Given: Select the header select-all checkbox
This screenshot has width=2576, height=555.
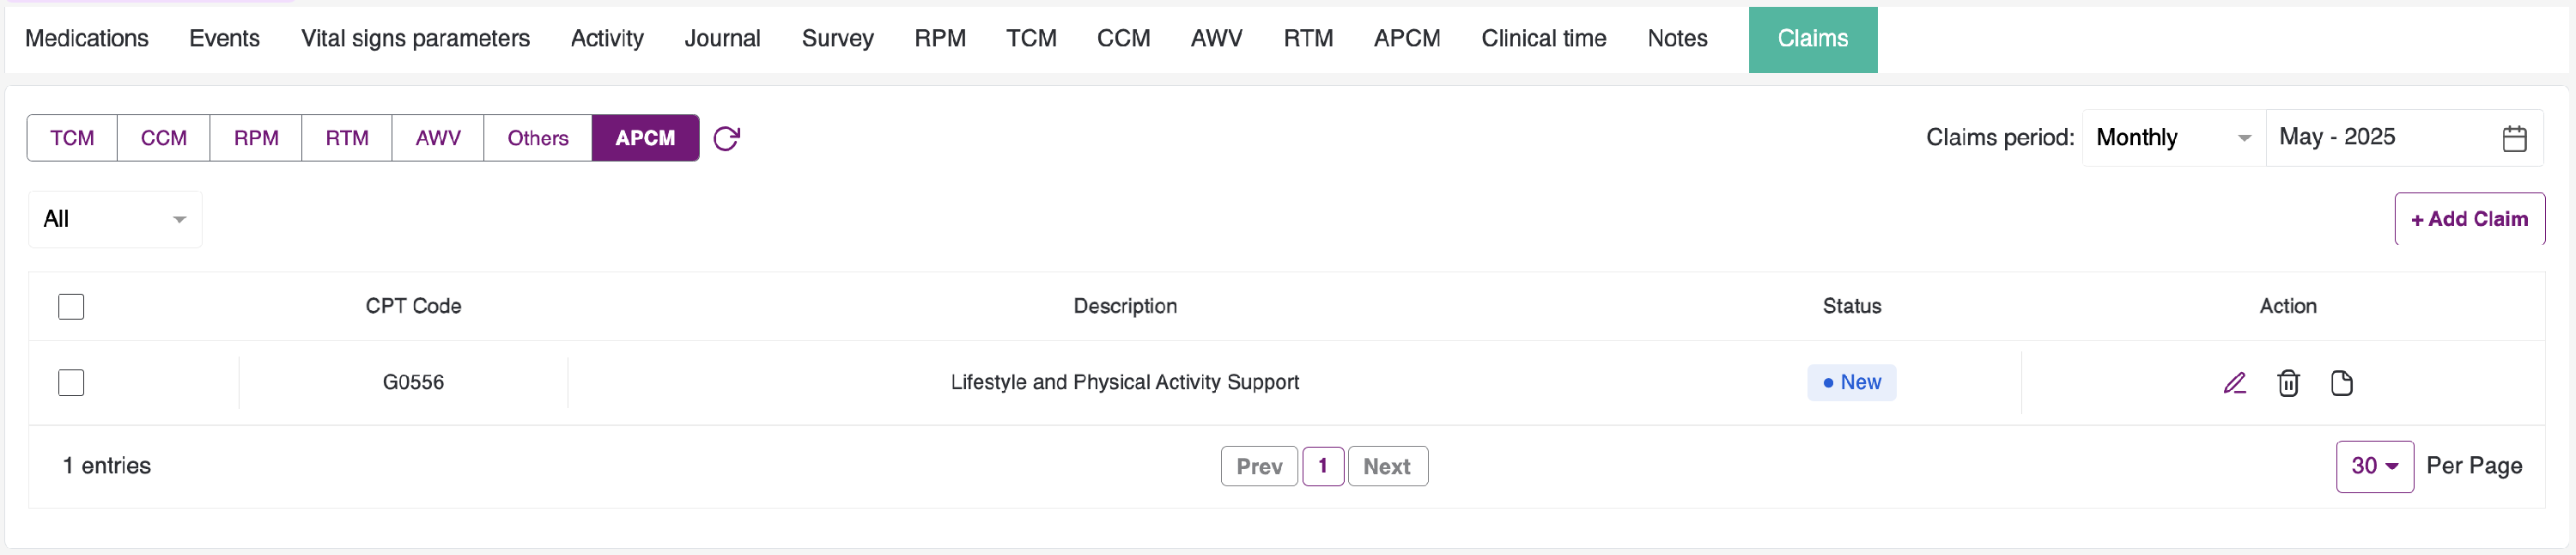Looking at the screenshot, I should pyautogui.click(x=71, y=306).
